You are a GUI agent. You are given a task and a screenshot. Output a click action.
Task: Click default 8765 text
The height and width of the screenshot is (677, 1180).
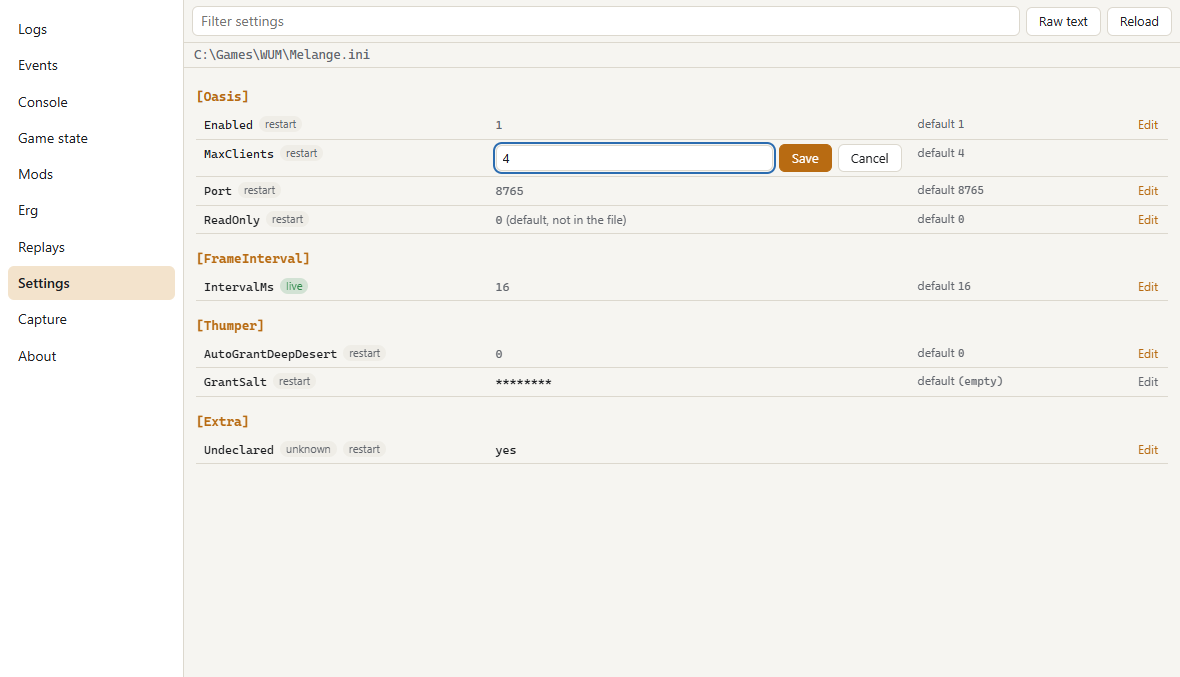[x=950, y=190]
